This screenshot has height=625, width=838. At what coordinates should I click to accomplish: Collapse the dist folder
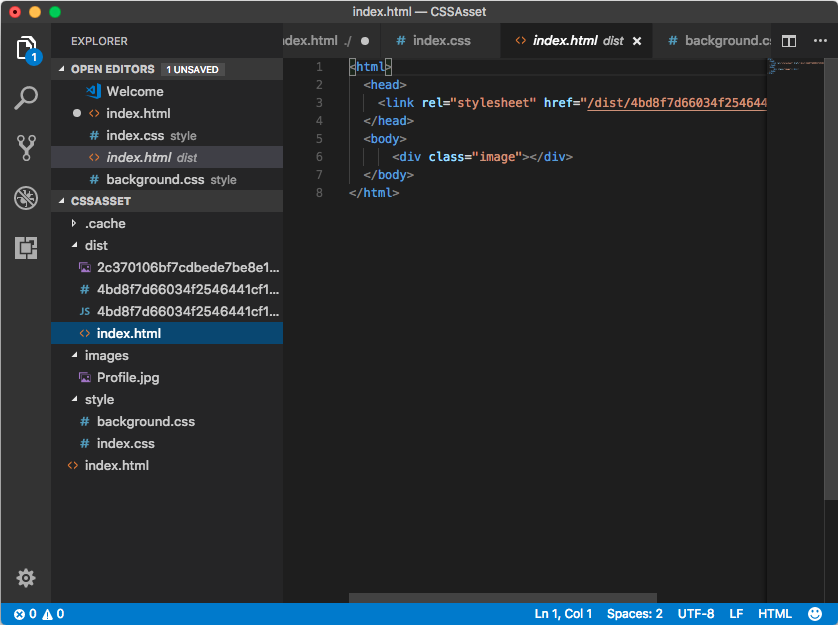click(74, 245)
